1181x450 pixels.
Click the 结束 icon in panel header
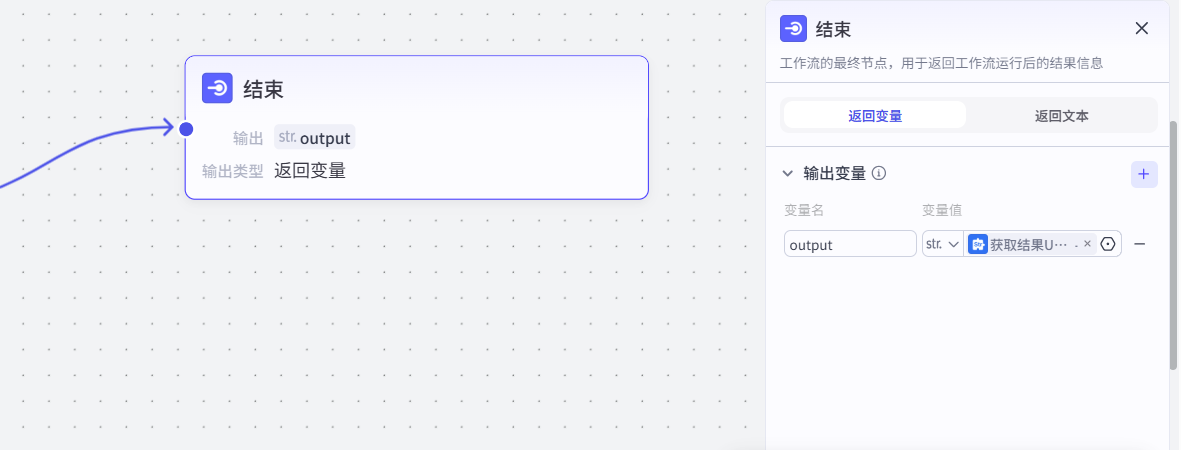[x=793, y=28]
